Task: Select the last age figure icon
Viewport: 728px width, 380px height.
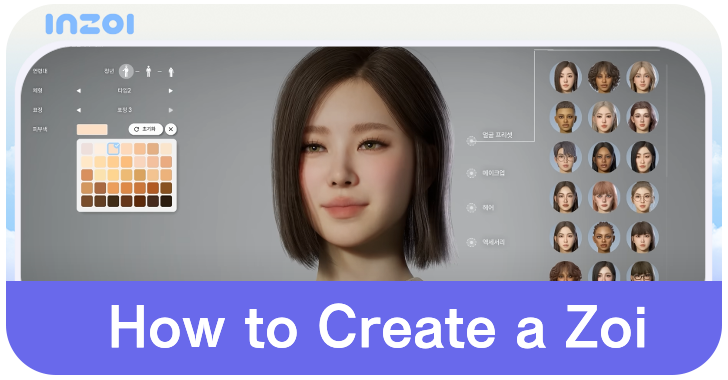Action: tap(171, 72)
